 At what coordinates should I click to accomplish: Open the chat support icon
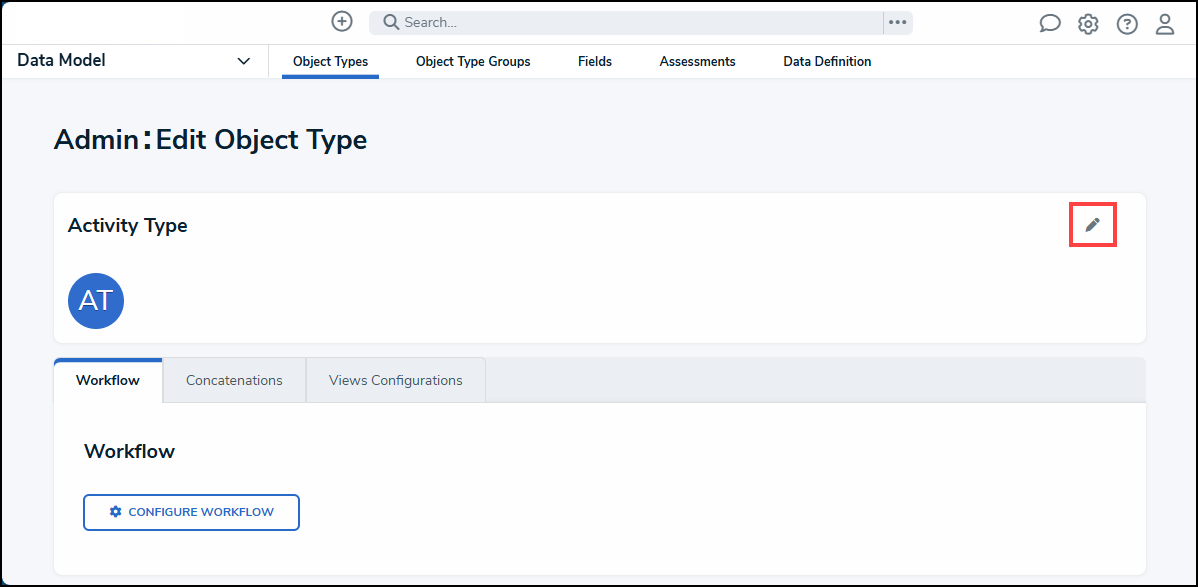[1049, 22]
